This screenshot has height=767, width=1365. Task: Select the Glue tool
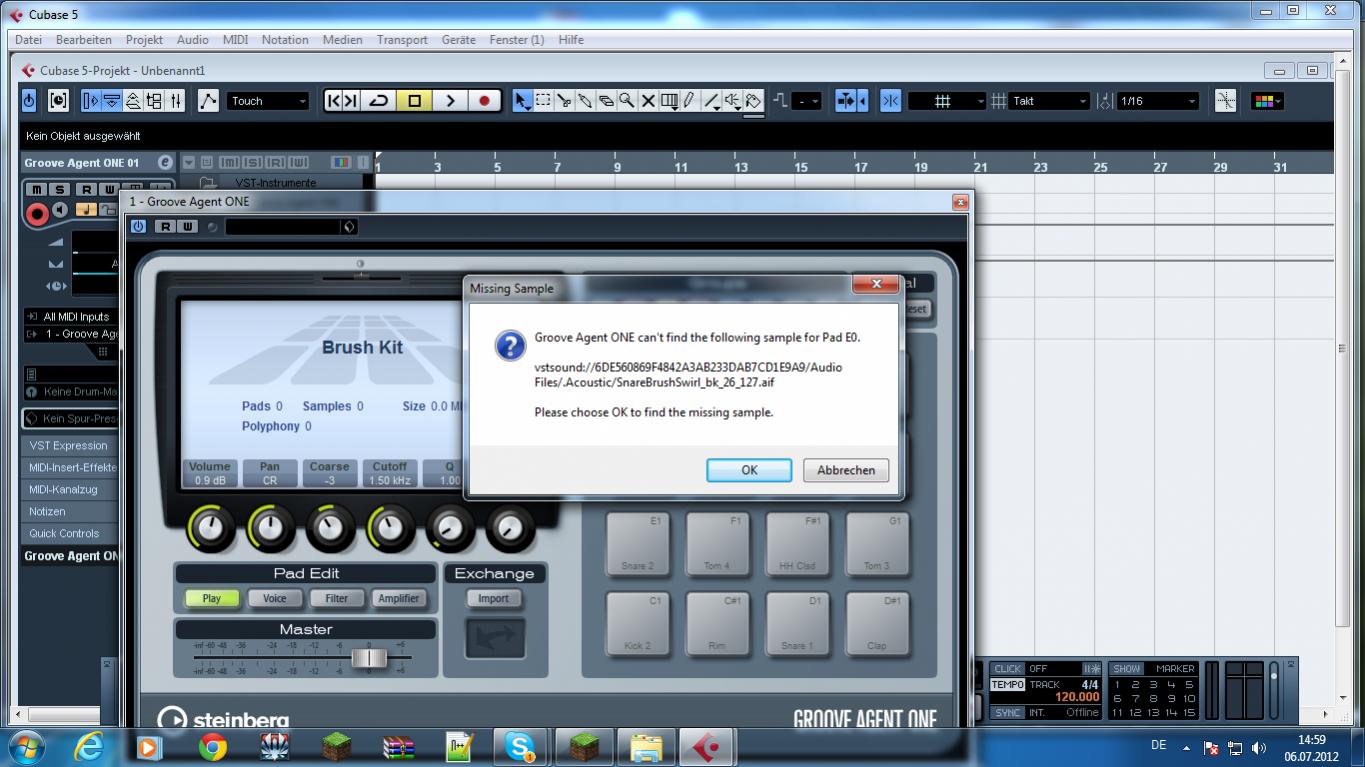pyautogui.click(x=585, y=101)
